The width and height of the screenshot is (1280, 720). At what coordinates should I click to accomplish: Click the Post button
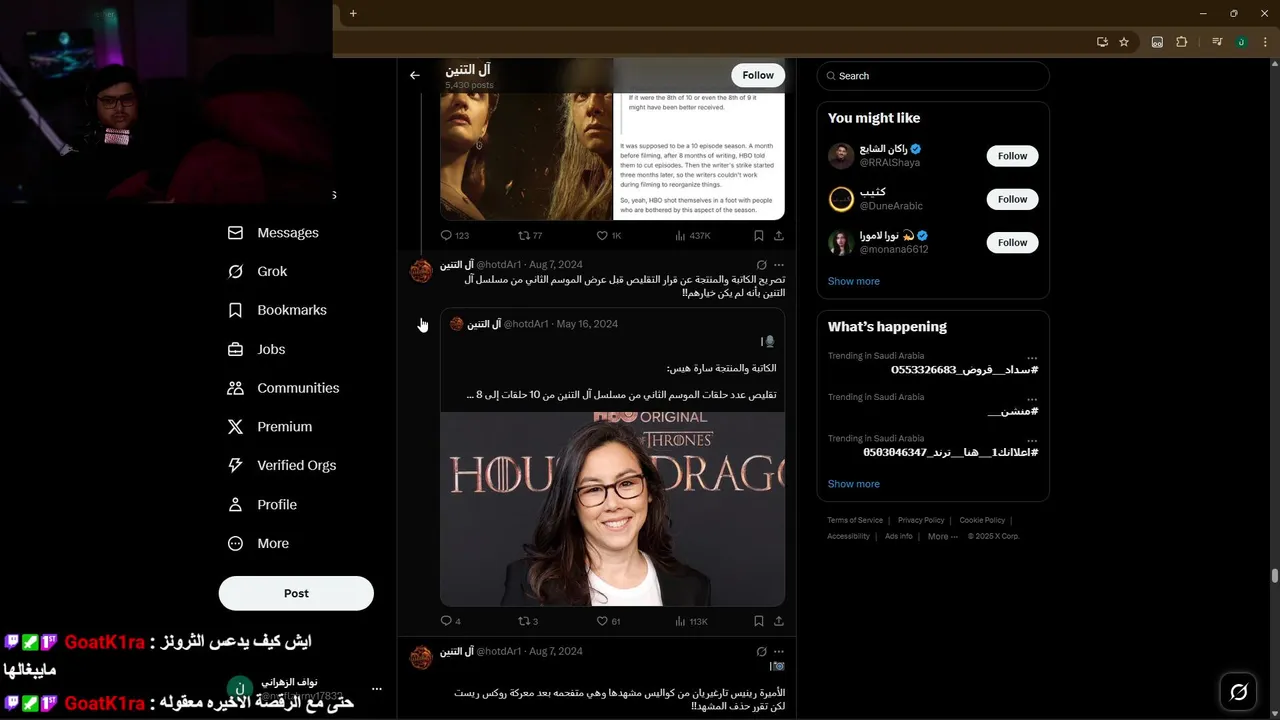[296, 593]
